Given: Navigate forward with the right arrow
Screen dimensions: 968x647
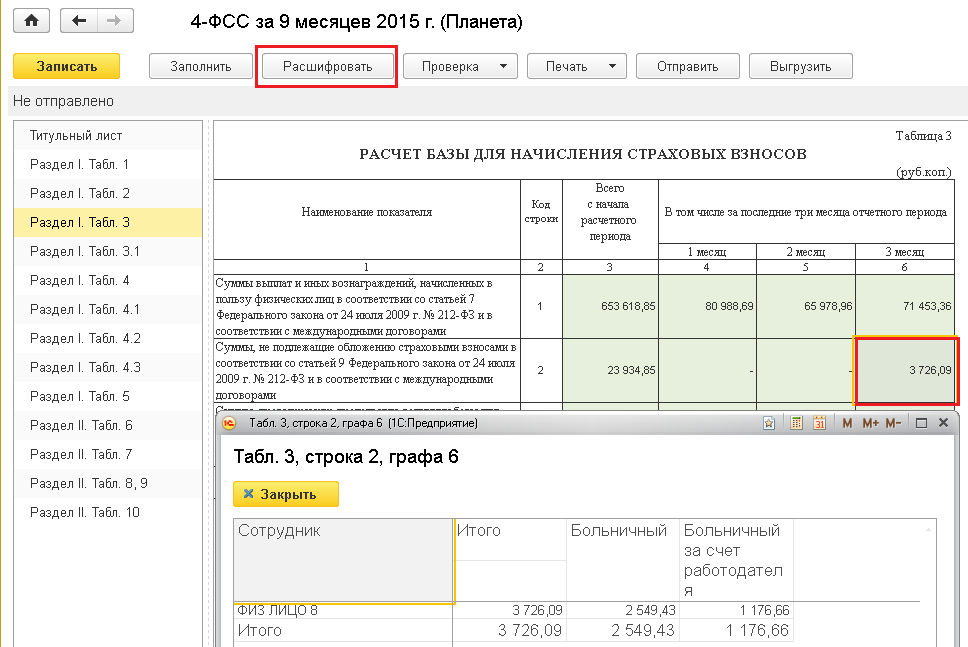Looking at the screenshot, I should [x=114, y=21].
